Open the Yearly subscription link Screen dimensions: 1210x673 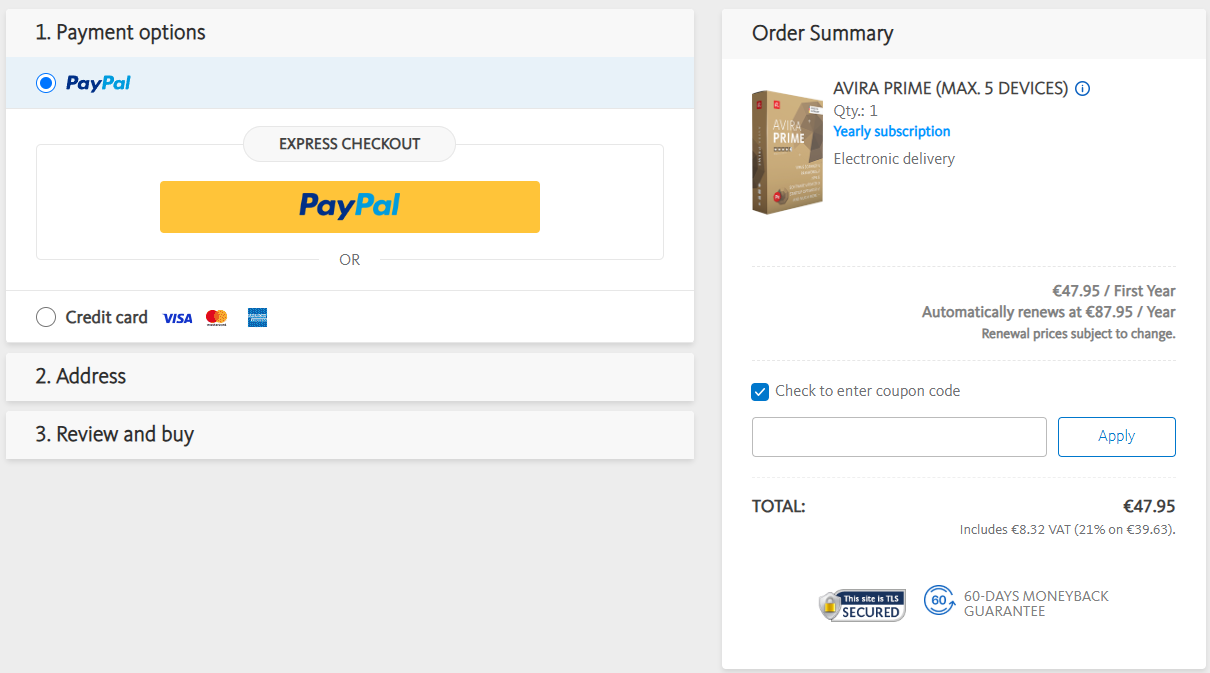(891, 132)
